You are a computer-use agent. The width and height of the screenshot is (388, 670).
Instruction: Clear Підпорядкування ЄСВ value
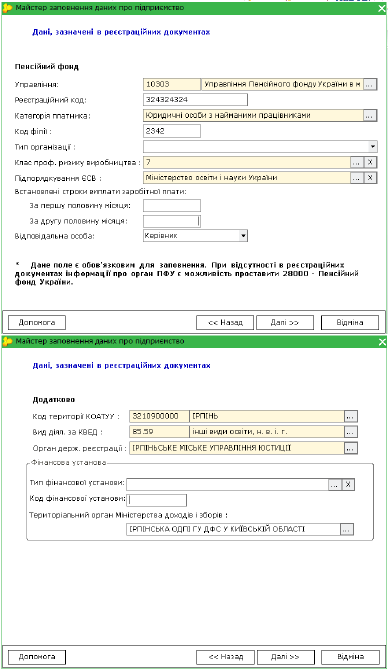point(370,178)
